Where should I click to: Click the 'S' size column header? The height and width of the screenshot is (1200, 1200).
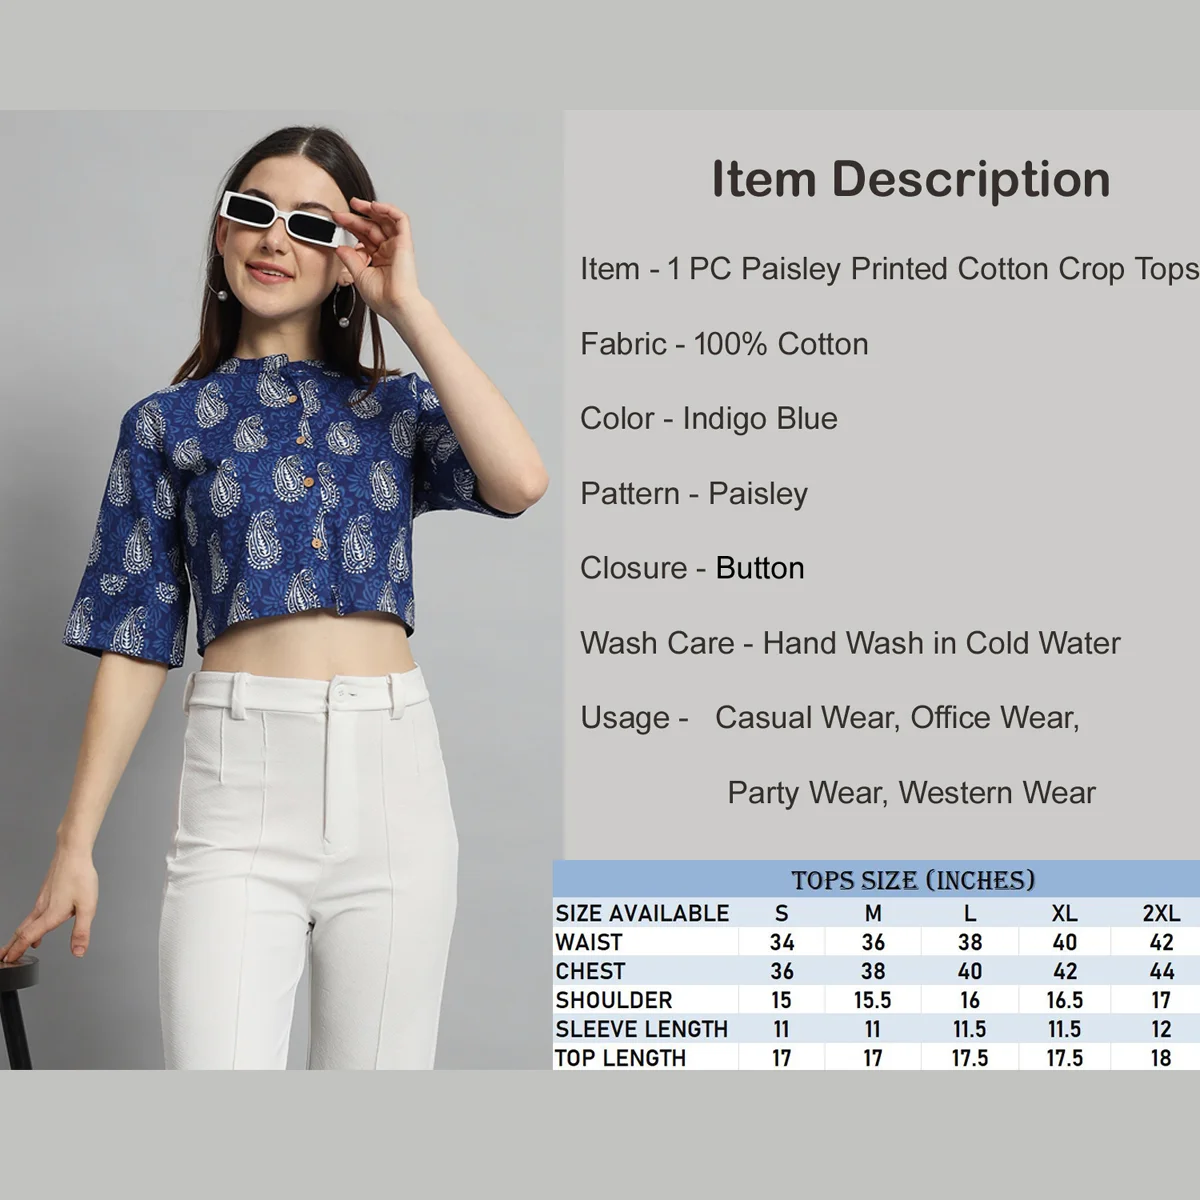[782, 913]
